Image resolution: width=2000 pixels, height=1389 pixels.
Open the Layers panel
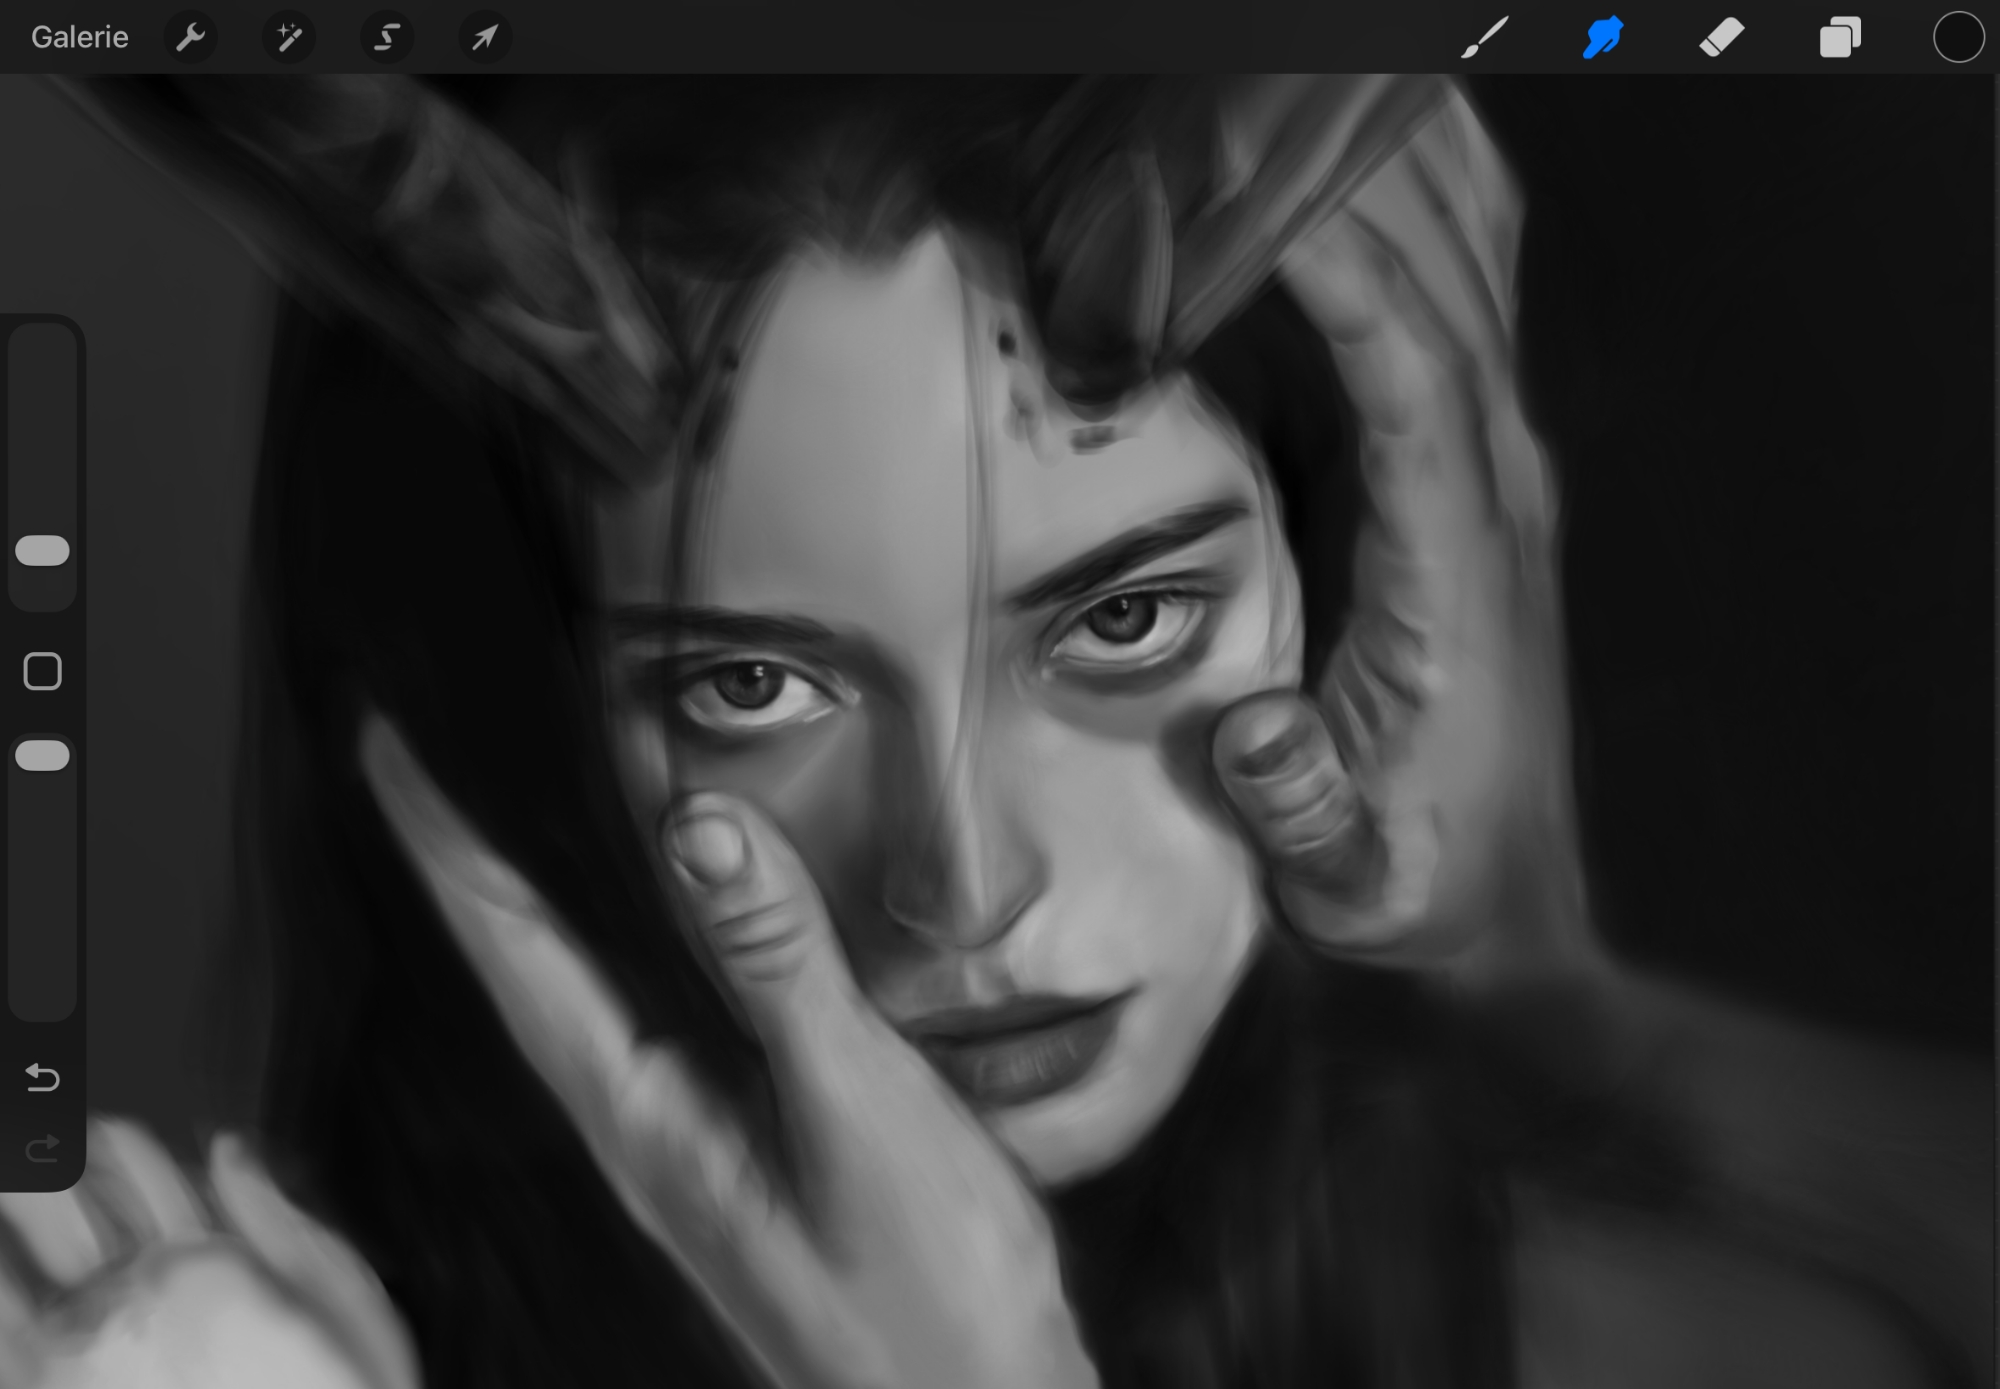coord(1839,37)
